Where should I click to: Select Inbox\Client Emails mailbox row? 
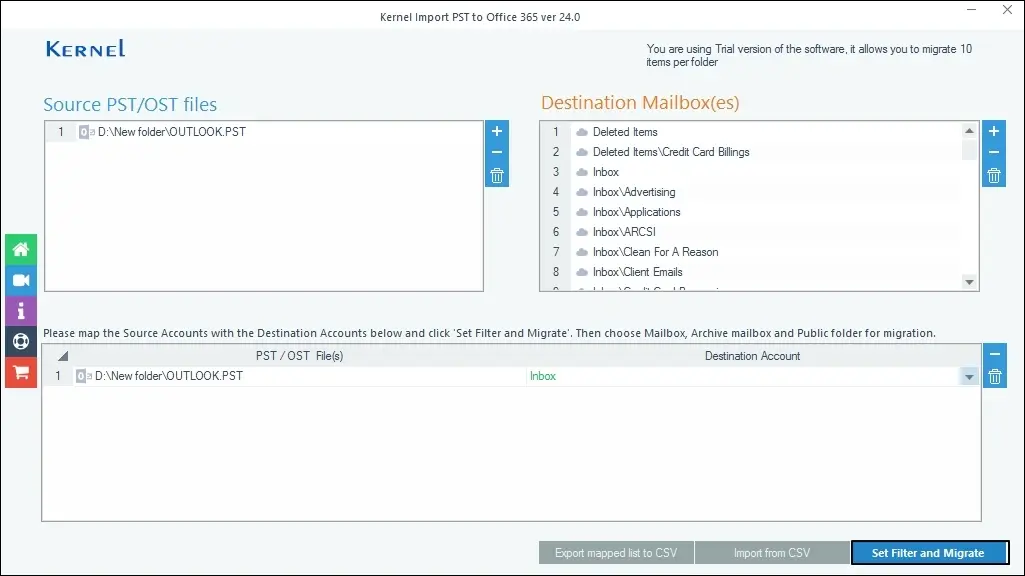click(752, 272)
